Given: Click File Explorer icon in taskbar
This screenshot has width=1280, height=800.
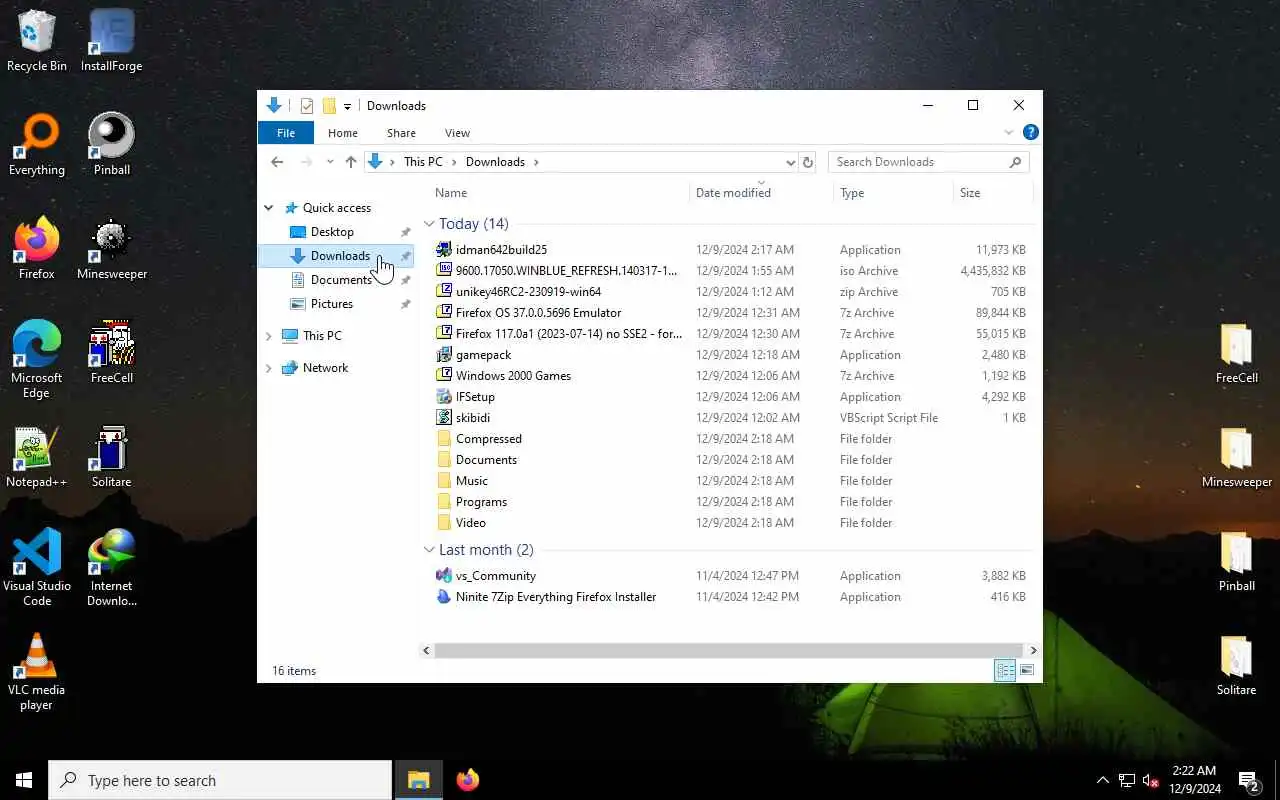Looking at the screenshot, I should [x=418, y=780].
